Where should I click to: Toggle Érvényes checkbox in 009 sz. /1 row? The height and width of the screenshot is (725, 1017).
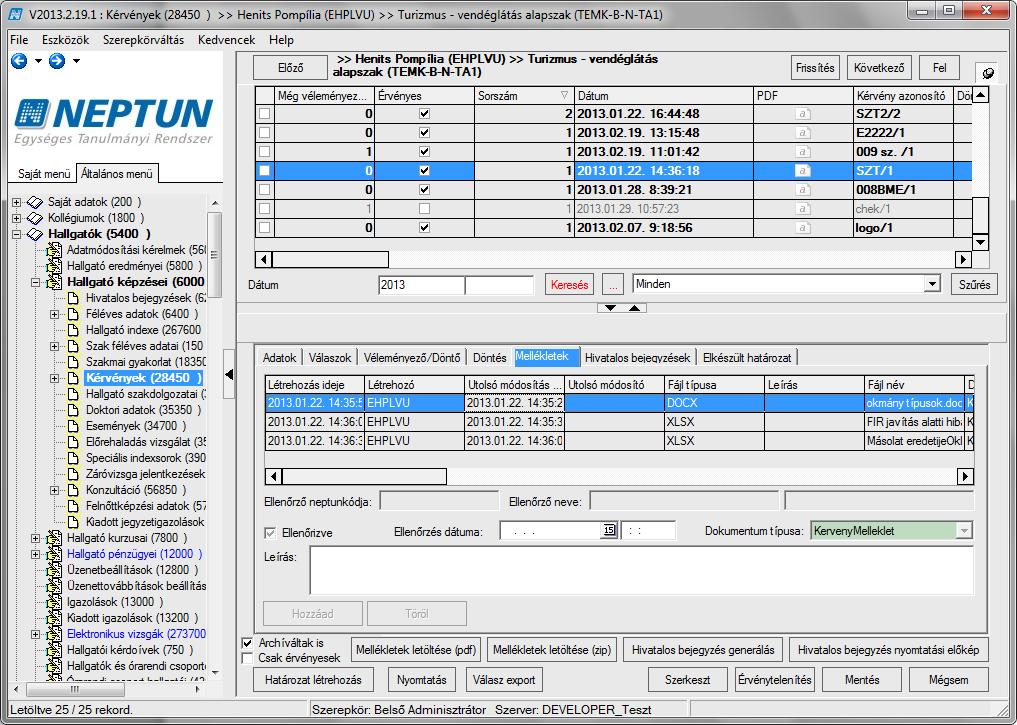tap(424, 152)
